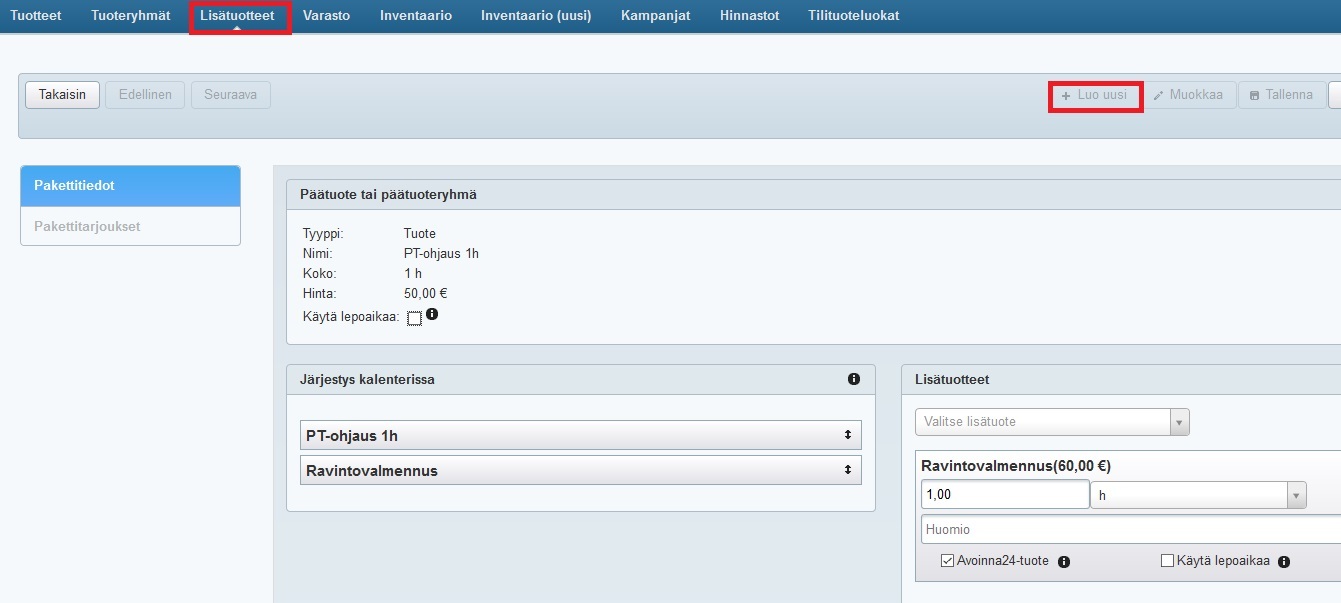Click info icon beside Avoinna24-tuote

(x=1064, y=562)
